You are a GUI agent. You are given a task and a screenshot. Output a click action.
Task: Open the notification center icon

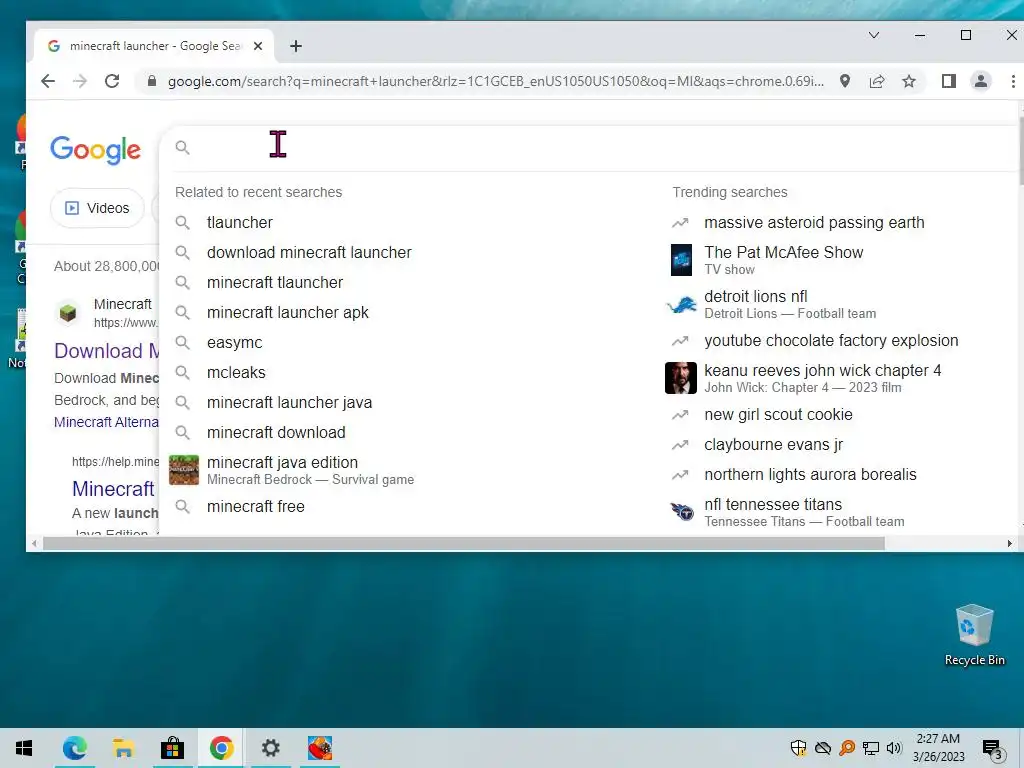point(992,749)
